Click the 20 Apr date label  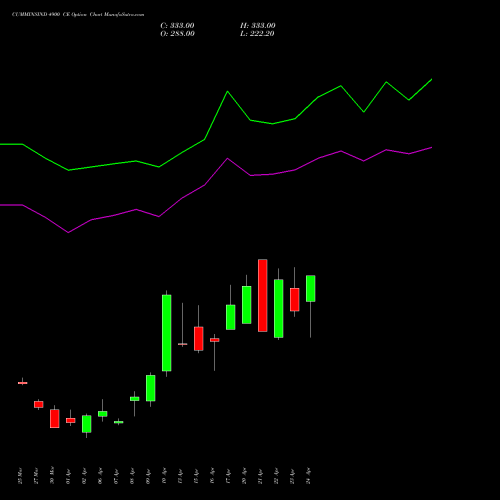pyautogui.click(x=244, y=476)
